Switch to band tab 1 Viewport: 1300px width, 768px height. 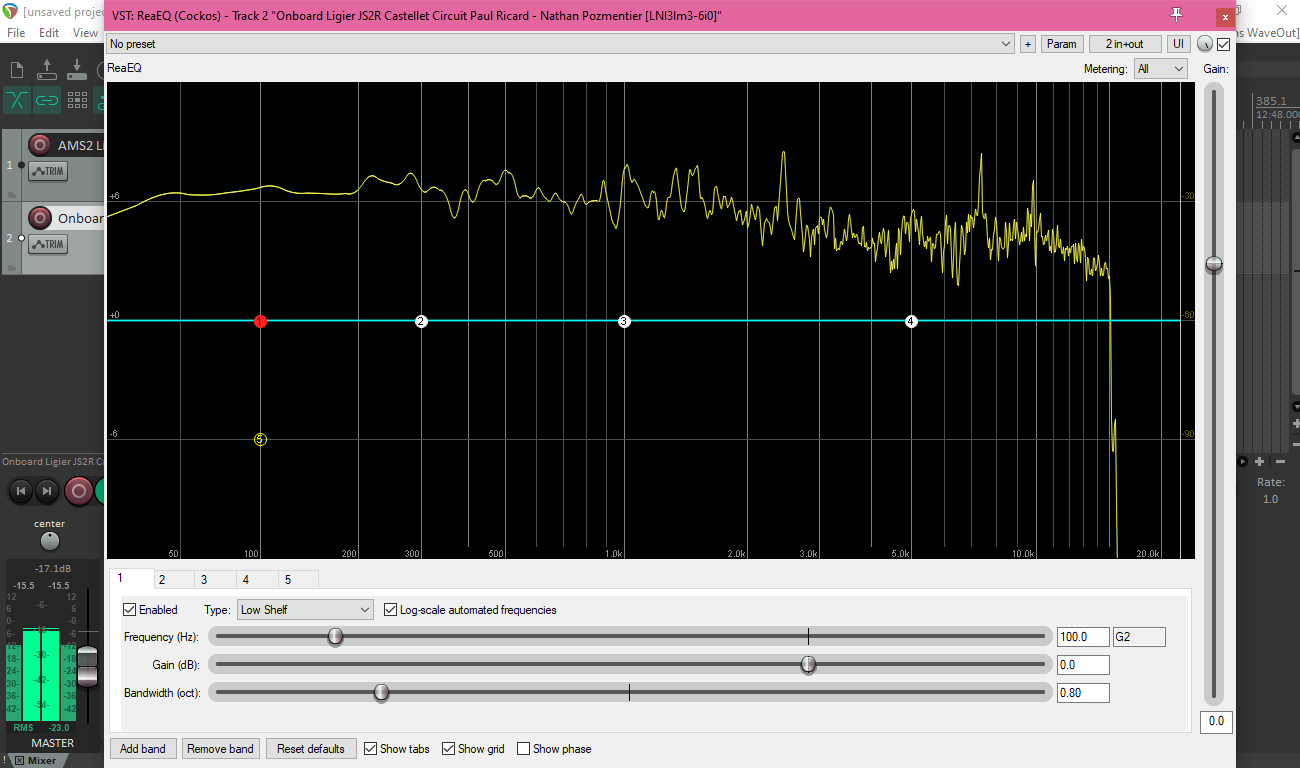click(x=133, y=579)
